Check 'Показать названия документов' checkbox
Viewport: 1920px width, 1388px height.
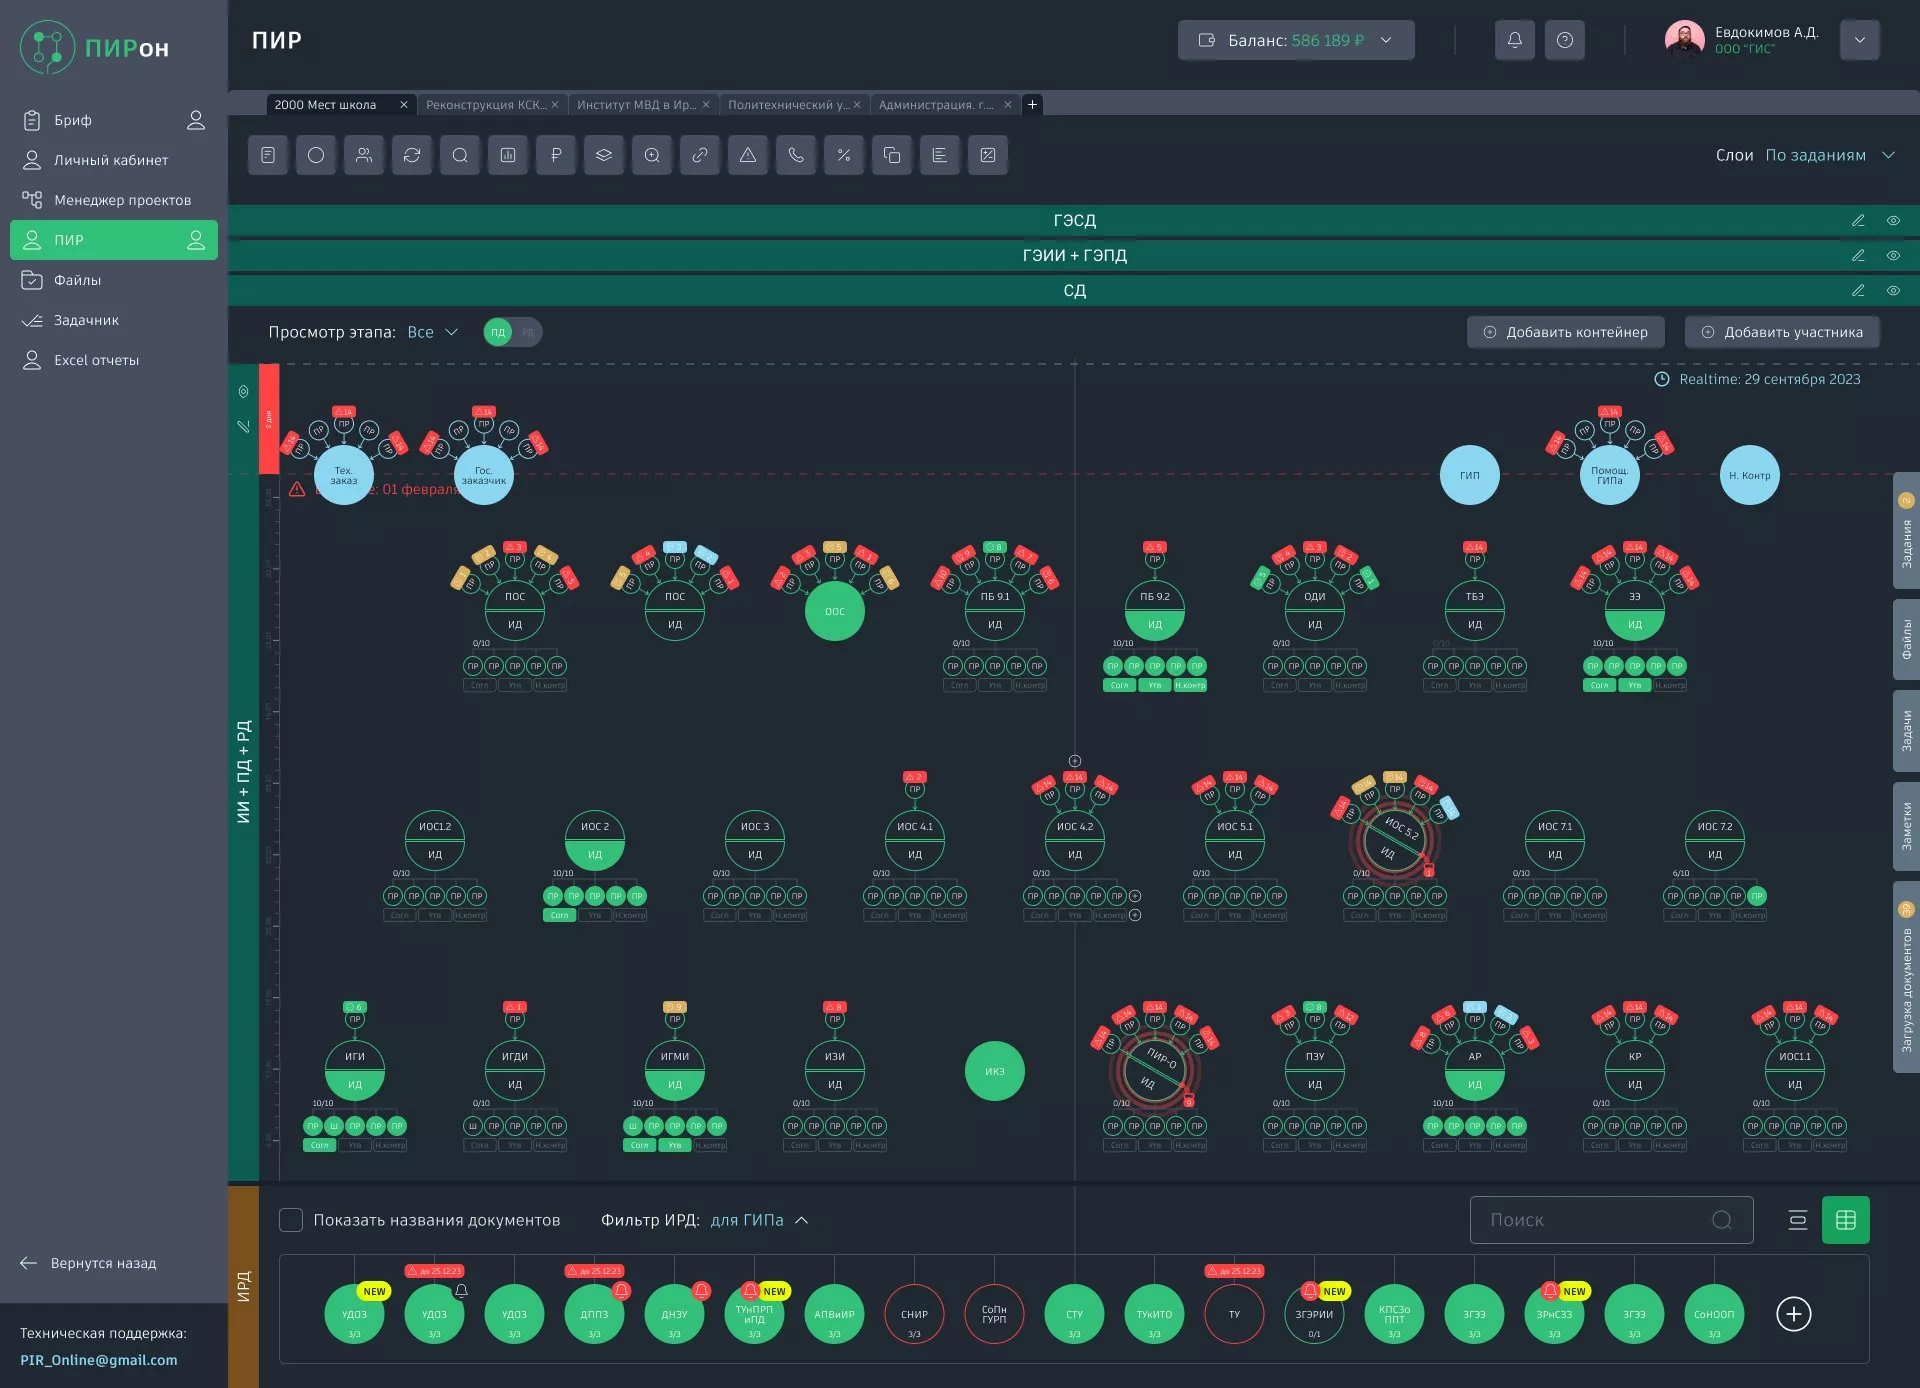pos(291,1220)
